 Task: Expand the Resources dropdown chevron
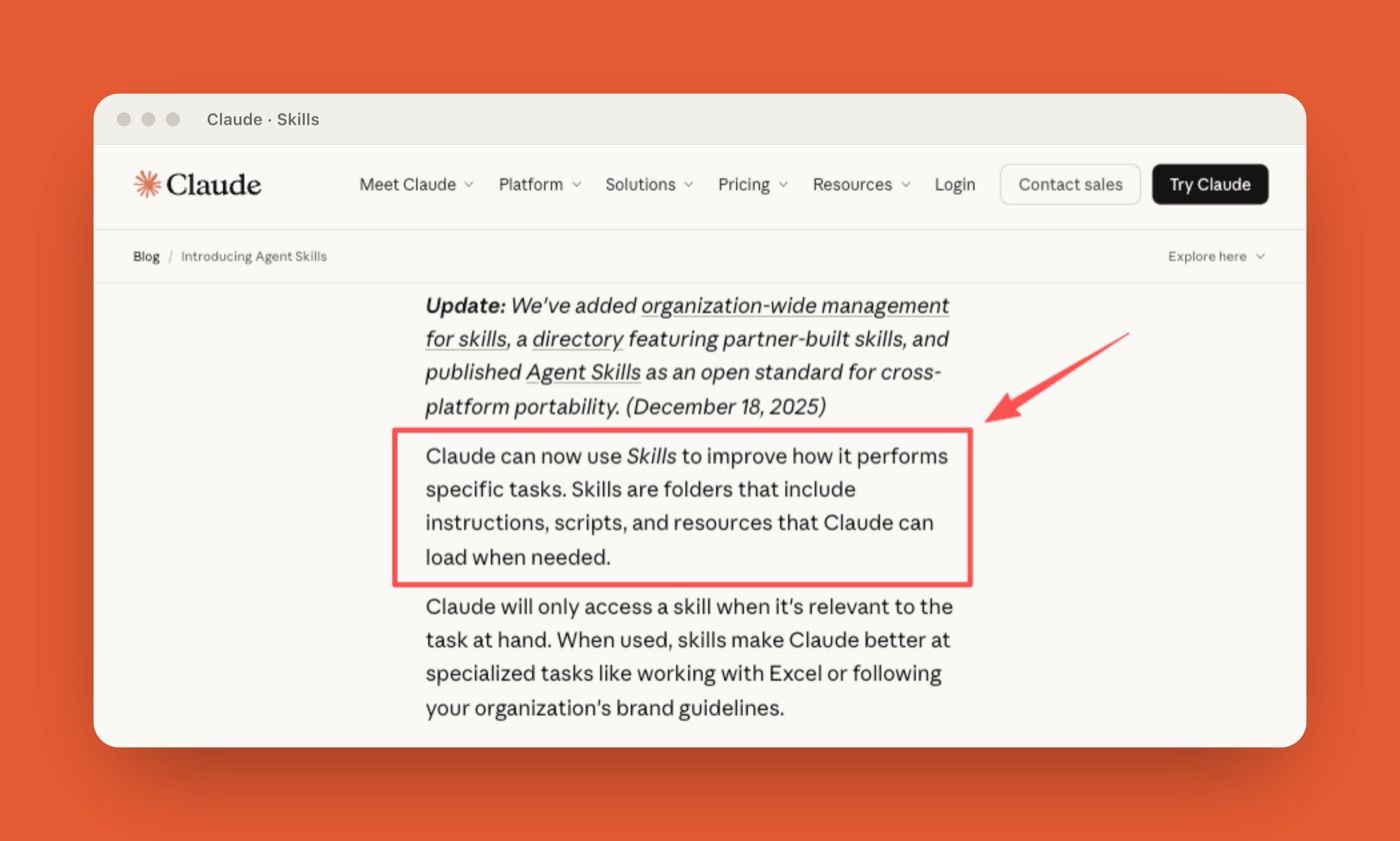point(905,185)
